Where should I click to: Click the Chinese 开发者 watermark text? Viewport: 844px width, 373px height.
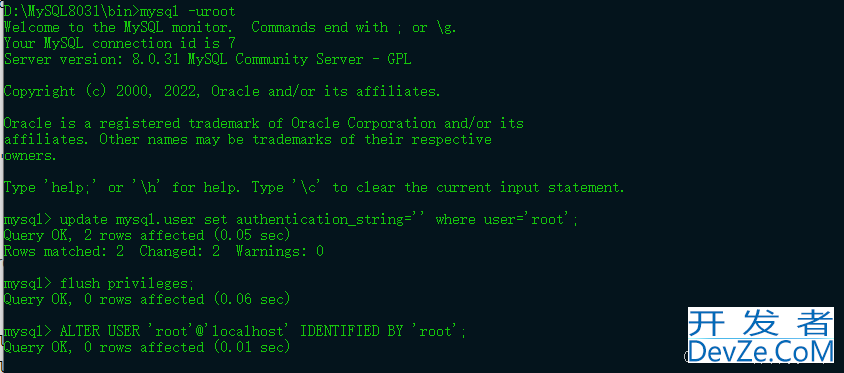pyautogui.click(x=761, y=323)
